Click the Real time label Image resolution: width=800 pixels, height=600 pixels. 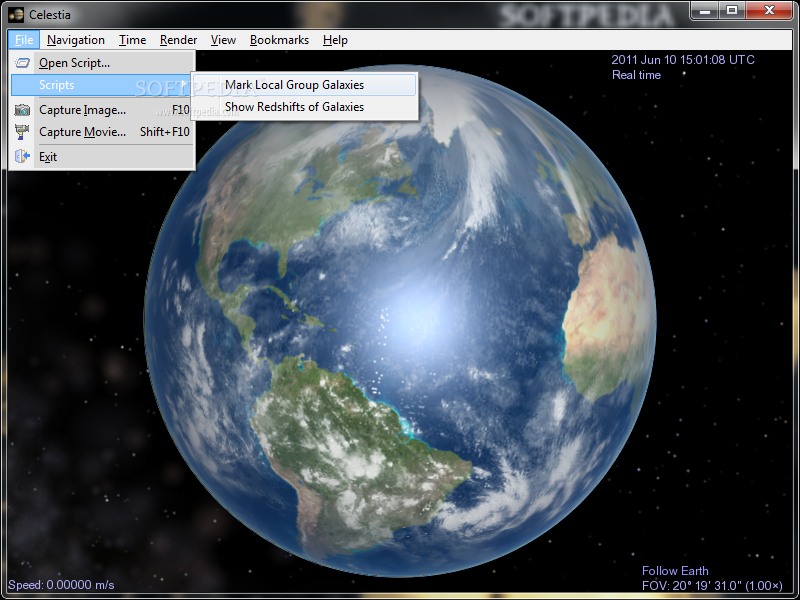(x=636, y=75)
